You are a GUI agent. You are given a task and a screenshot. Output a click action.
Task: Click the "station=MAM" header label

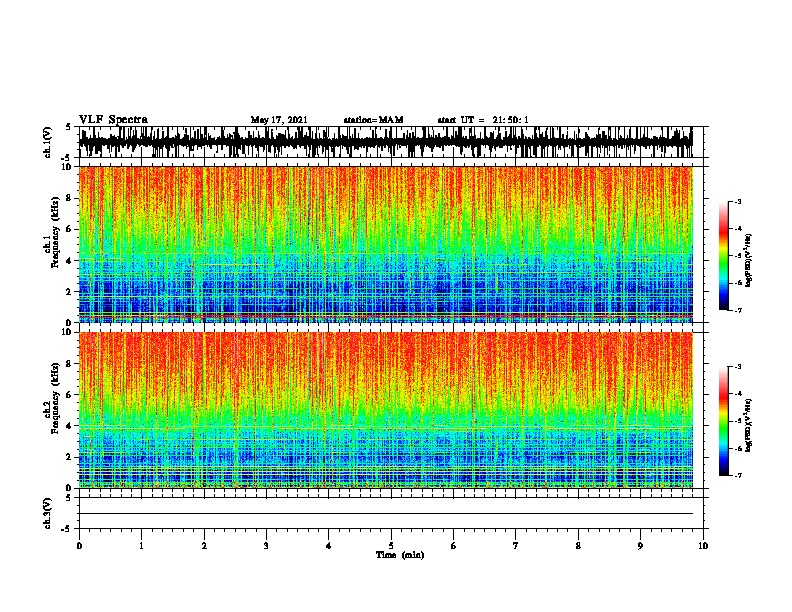pos(373,120)
